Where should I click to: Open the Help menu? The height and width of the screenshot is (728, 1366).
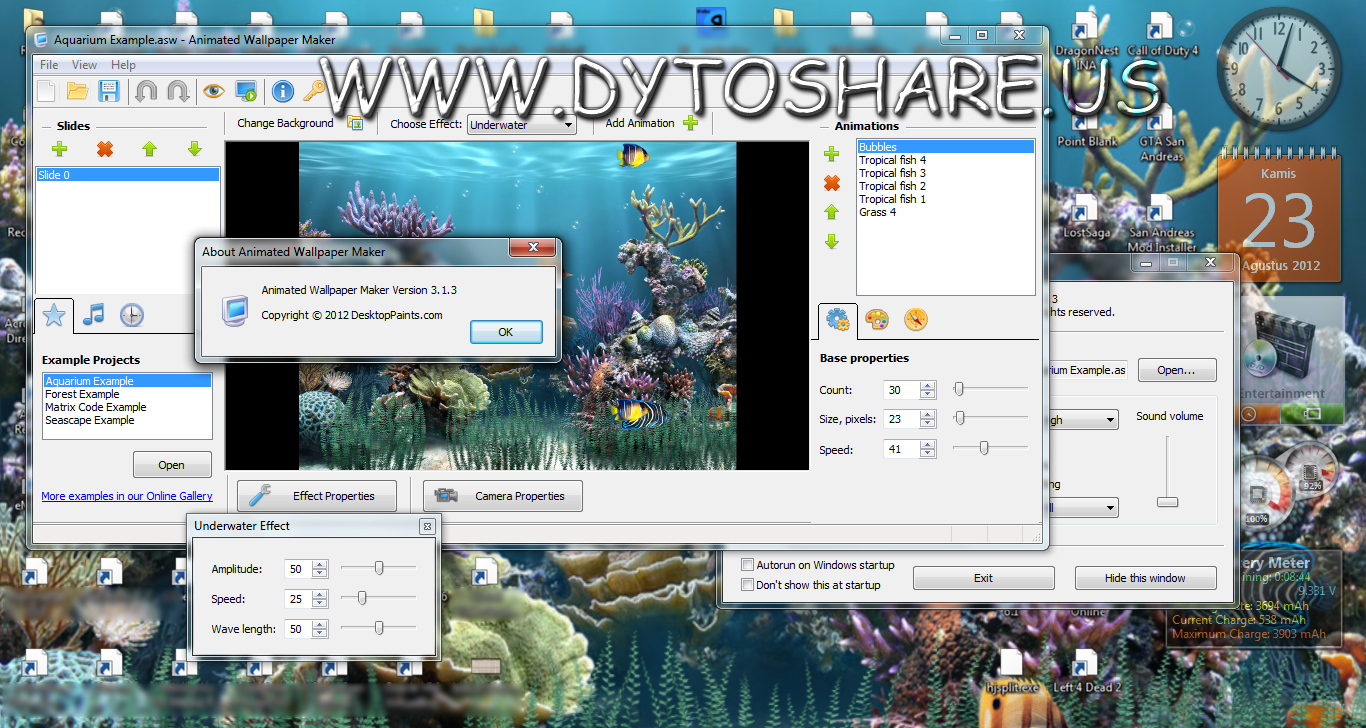click(123, 65)
